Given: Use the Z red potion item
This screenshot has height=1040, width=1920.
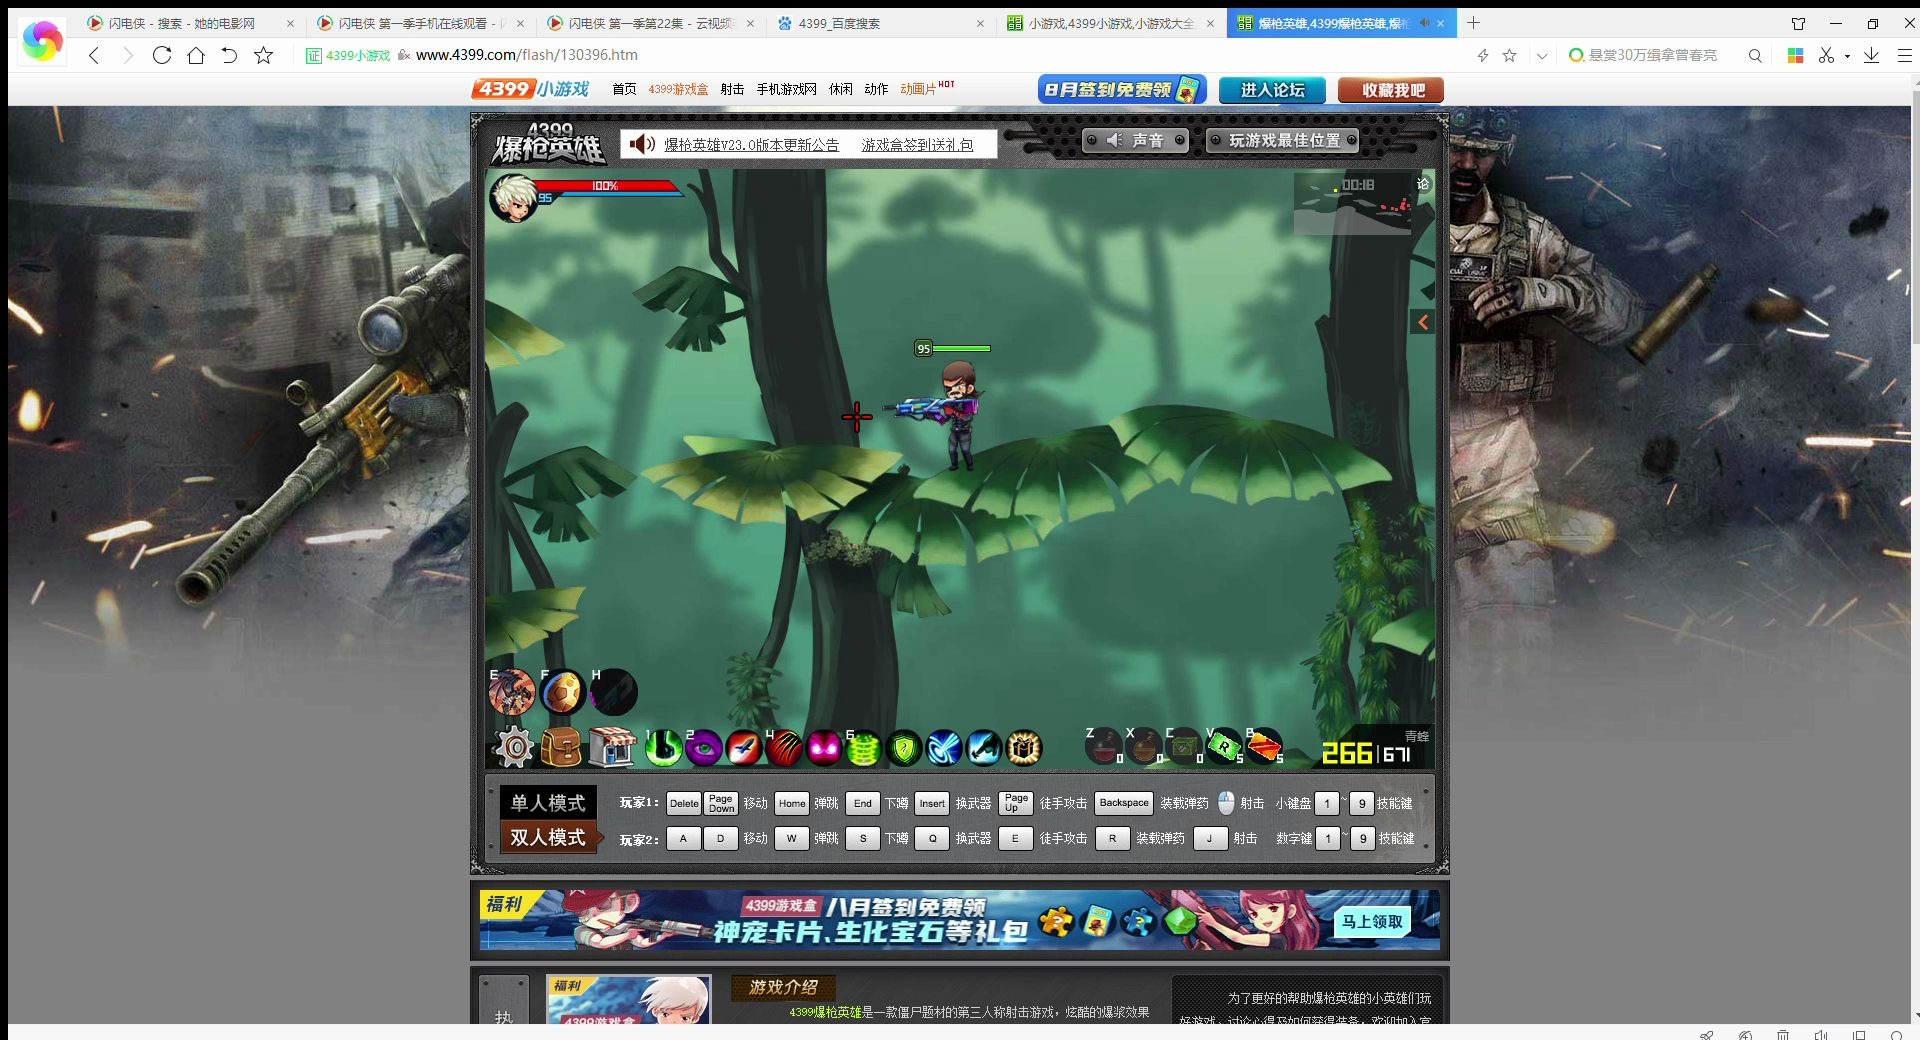Looking at the screenshot, I should 1104,746.
